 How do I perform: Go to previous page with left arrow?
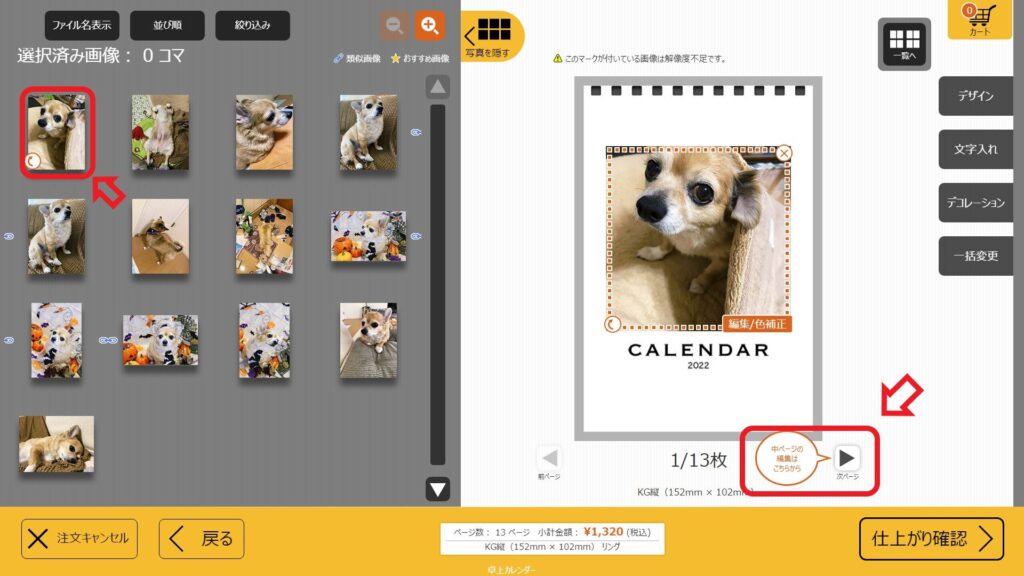550,458
